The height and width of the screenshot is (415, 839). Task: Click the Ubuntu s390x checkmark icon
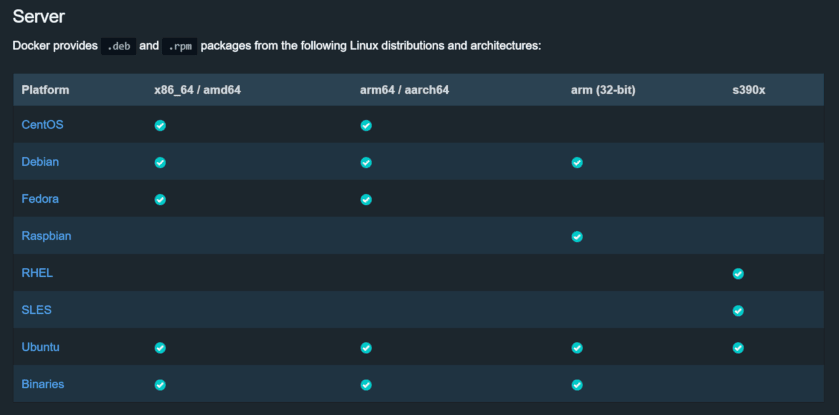(x=738, y=347)
